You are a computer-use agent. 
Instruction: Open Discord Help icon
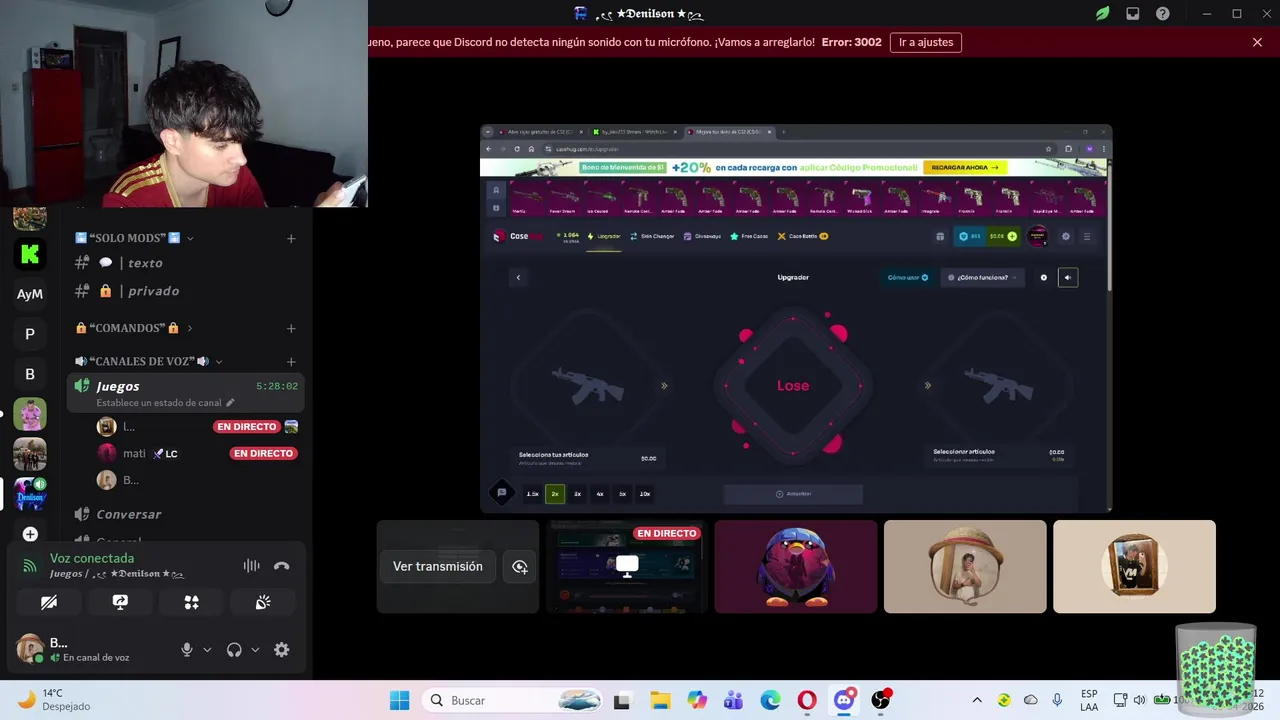[1163, 14]
